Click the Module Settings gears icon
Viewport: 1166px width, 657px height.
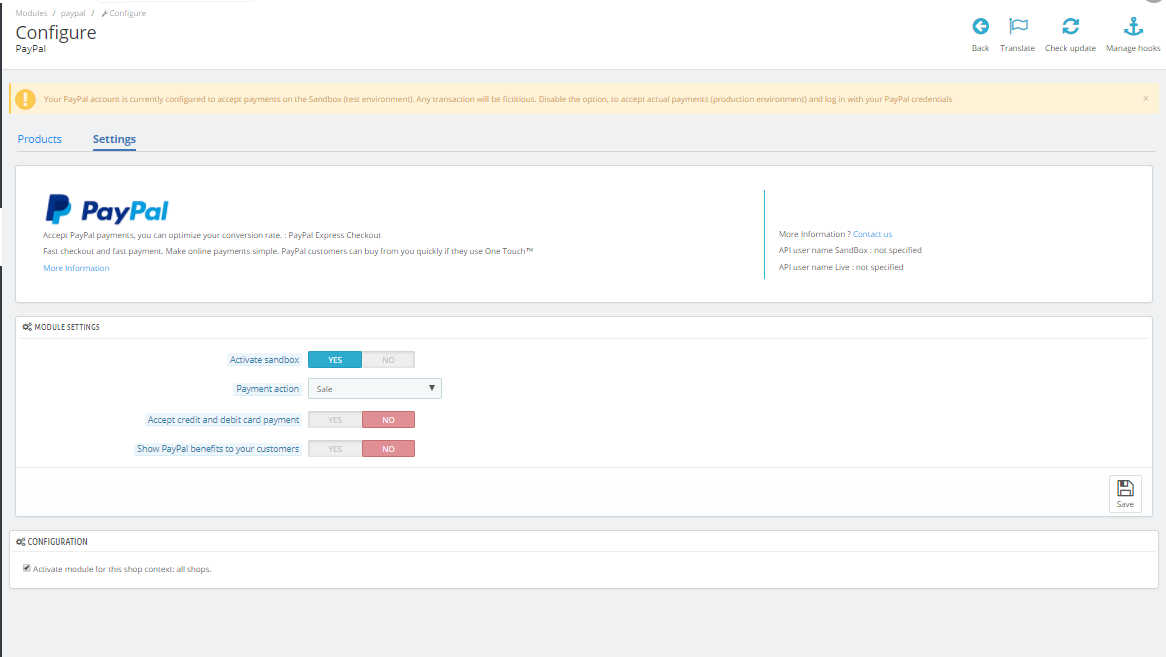point(27,327)
